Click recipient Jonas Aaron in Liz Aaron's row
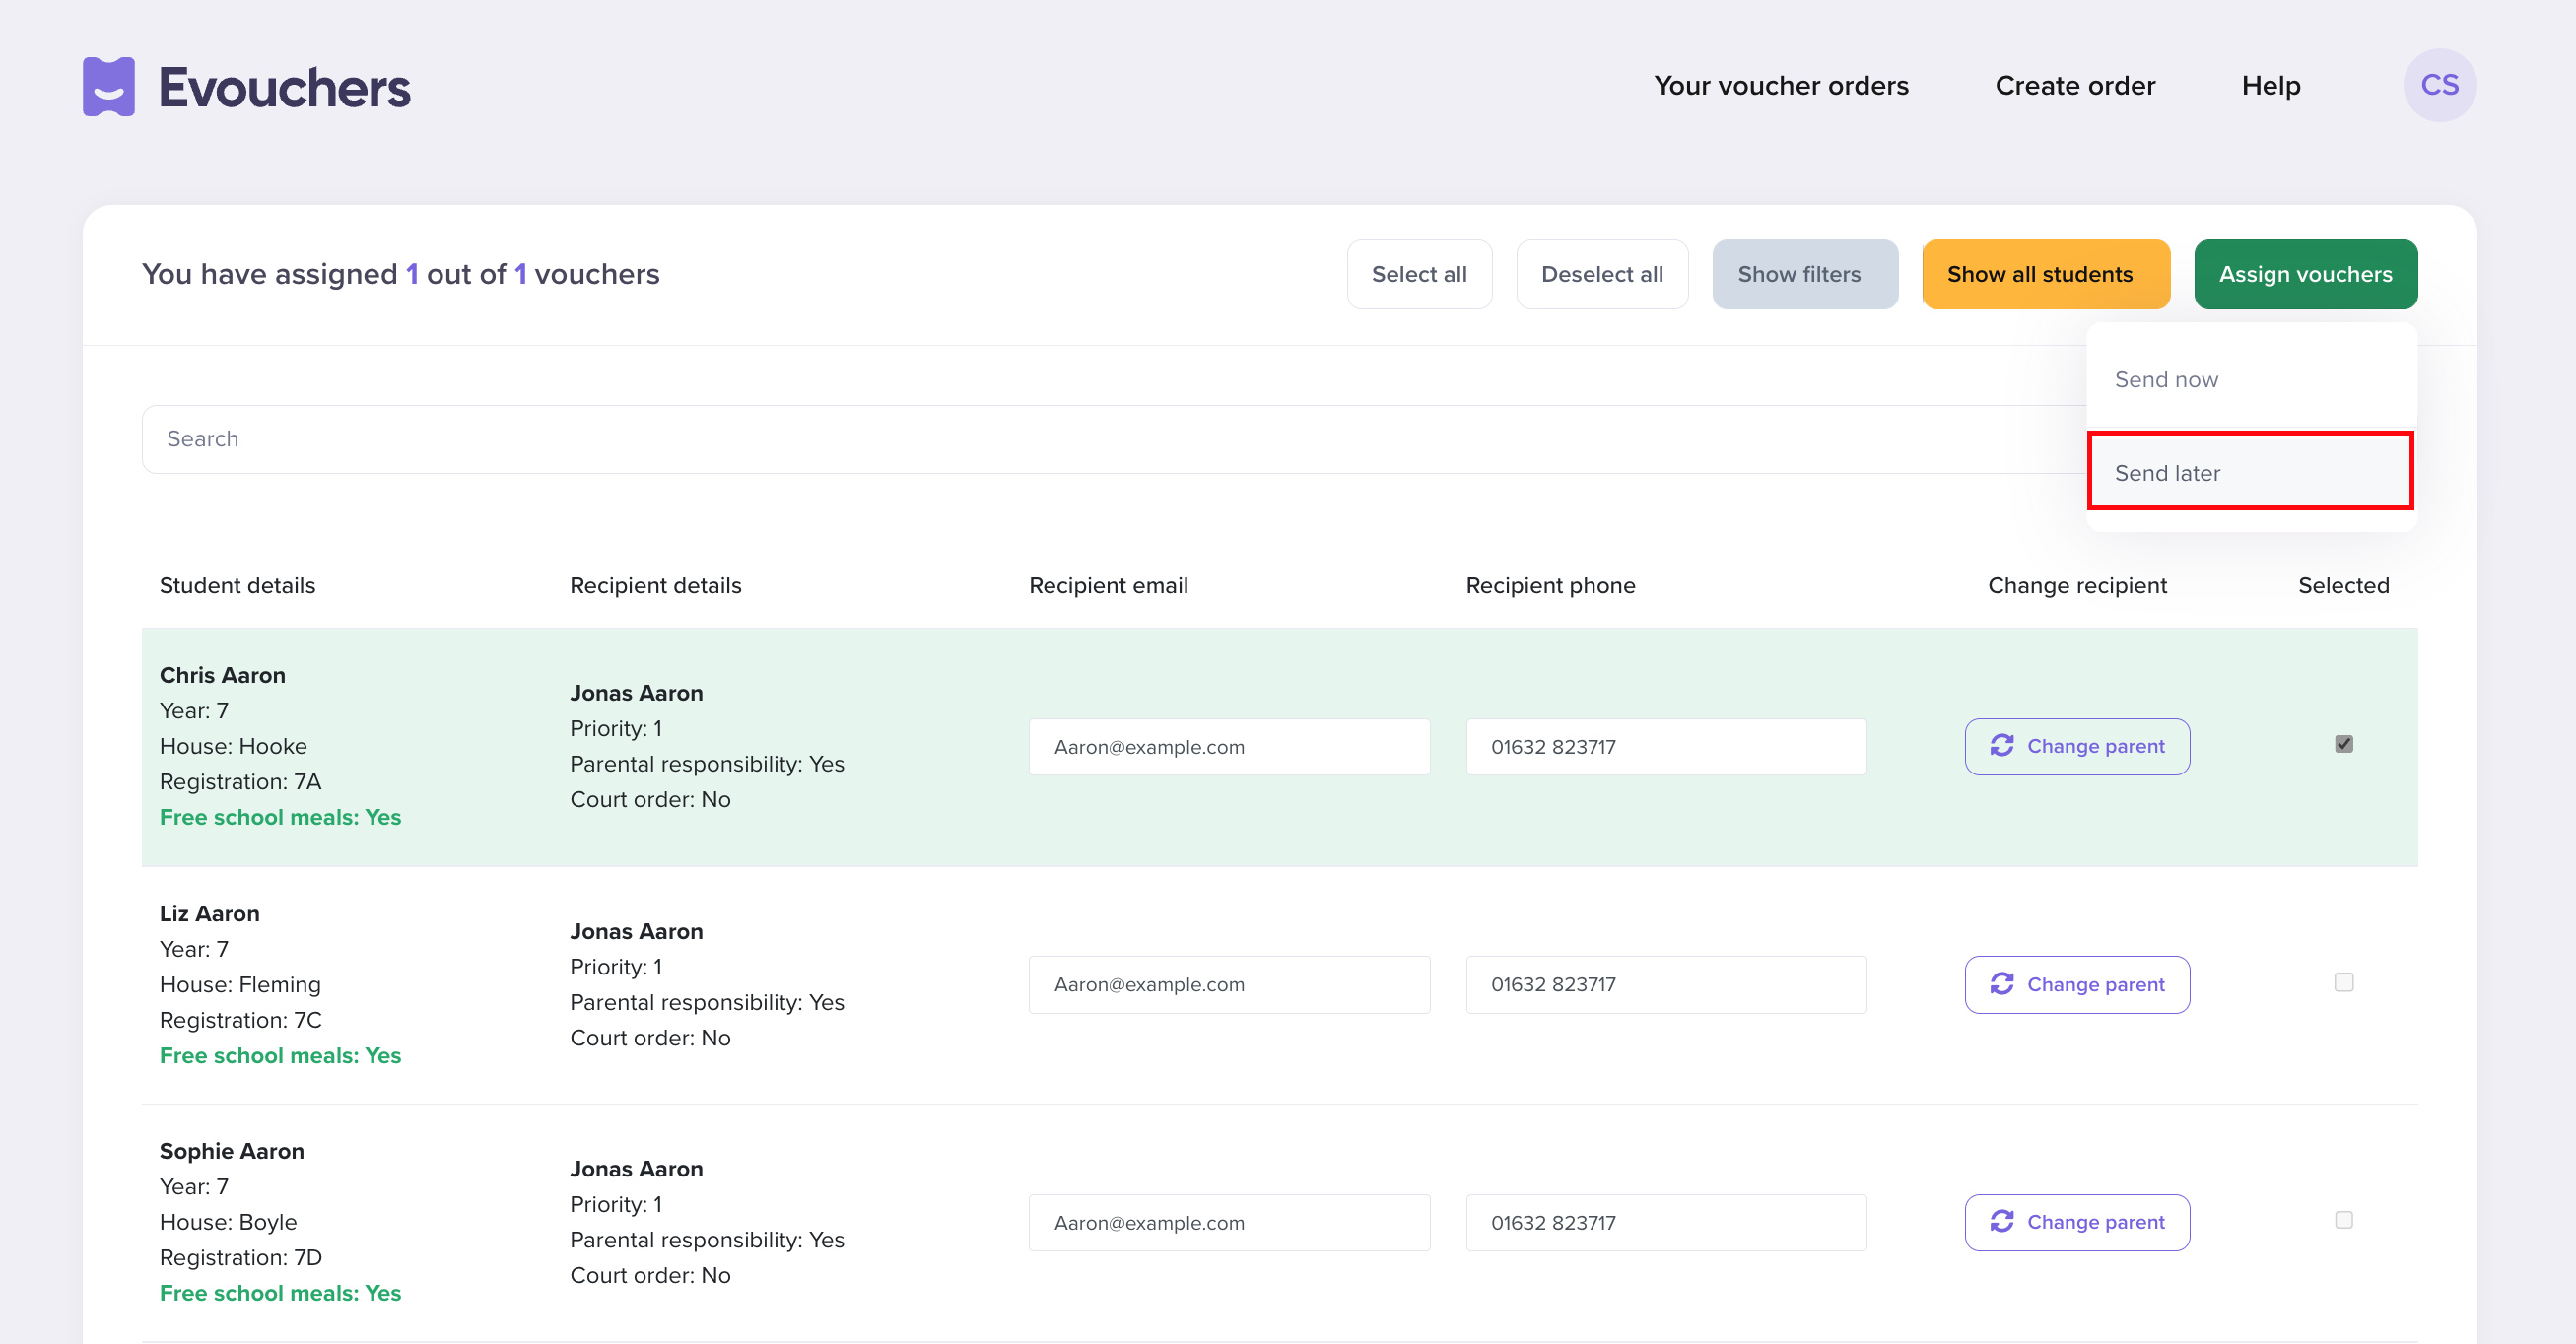Viewport: 2576px width, 1344px height. pyautogui.click(x=636, y=931)
